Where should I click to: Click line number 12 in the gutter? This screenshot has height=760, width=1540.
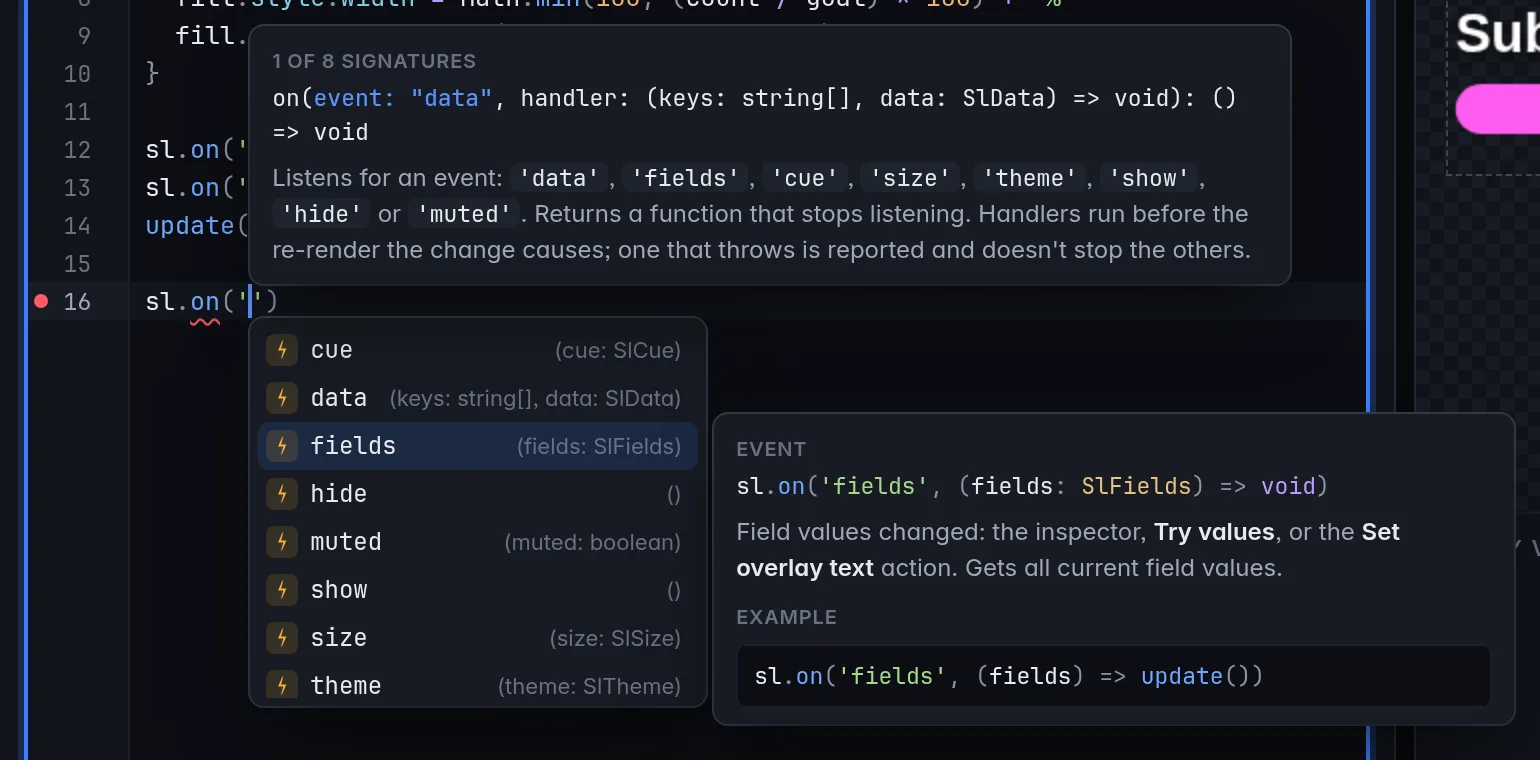[77, 150]
